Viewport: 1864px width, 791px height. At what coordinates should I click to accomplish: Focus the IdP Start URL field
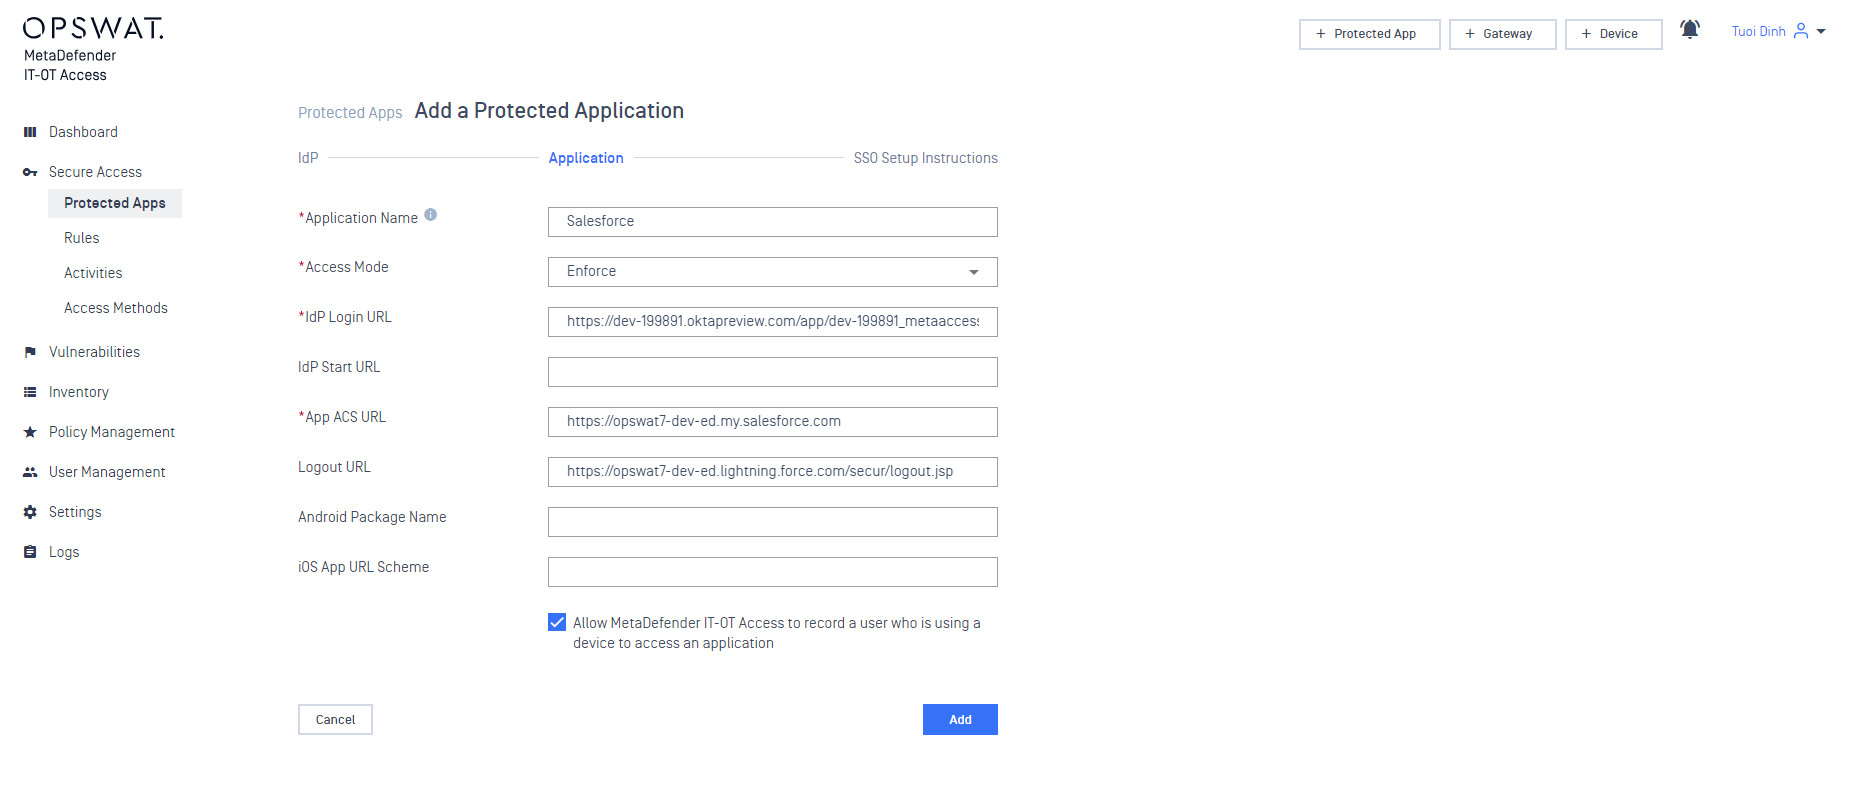772,372
